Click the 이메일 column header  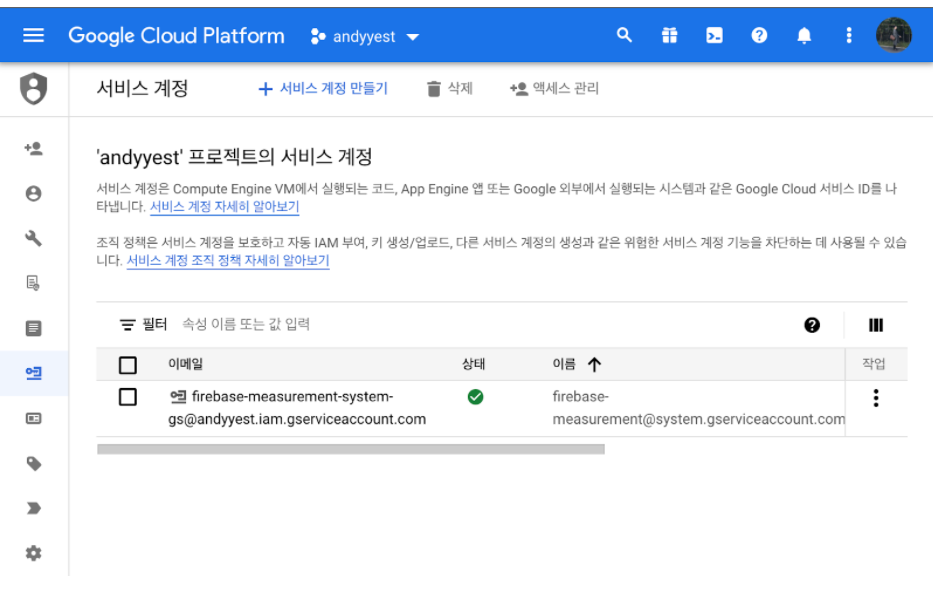coord(186,364)
